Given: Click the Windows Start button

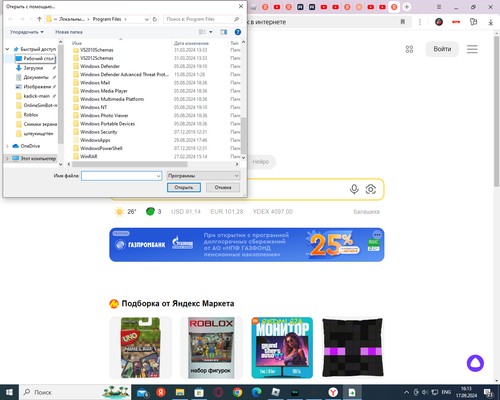Looking at the screenshot, I should tap(9, 392).
